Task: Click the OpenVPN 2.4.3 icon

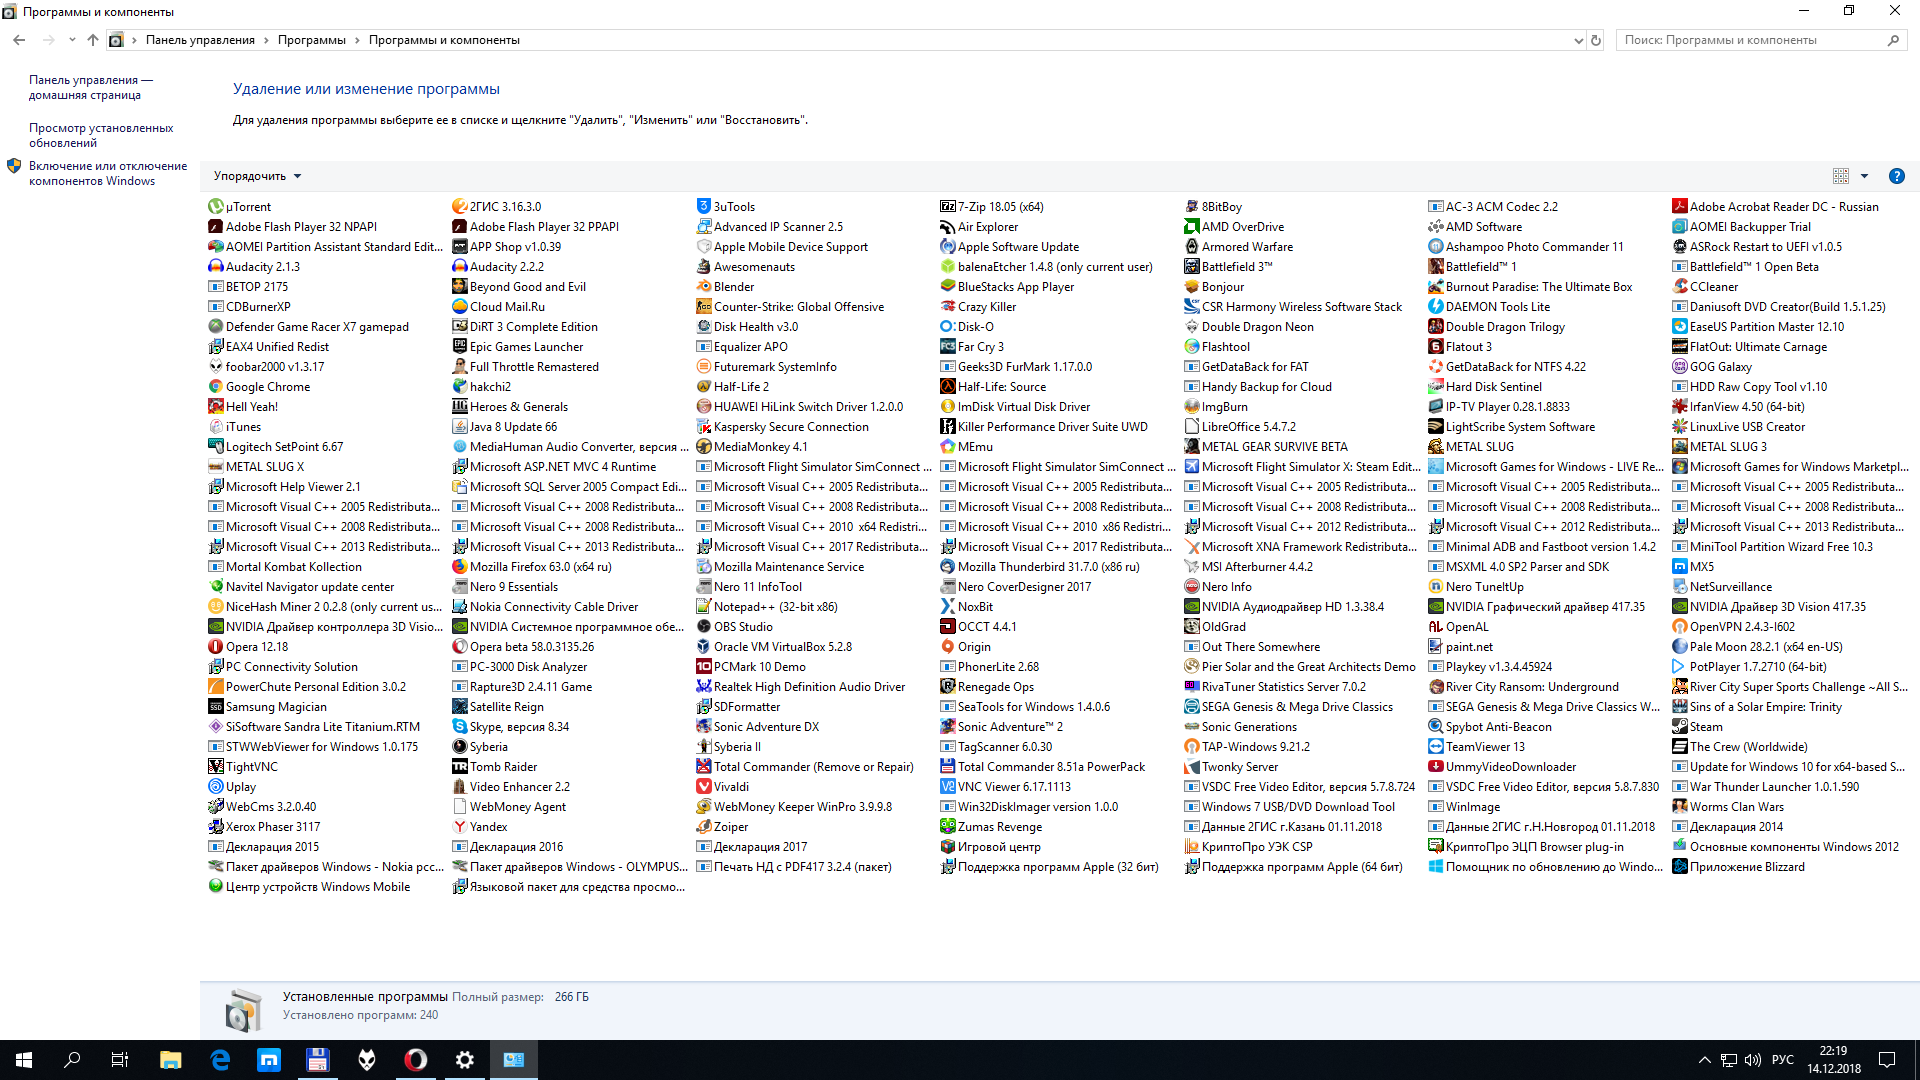Action: [x=1679, y=627]
